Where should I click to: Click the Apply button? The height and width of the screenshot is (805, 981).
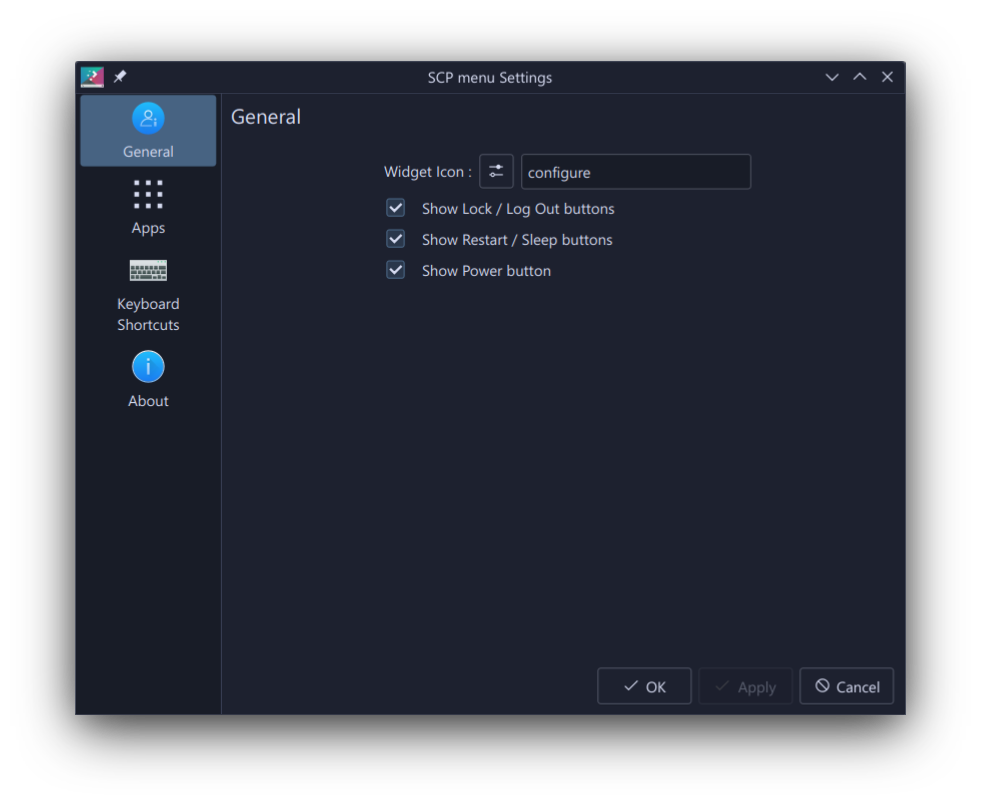pos(746,686)
